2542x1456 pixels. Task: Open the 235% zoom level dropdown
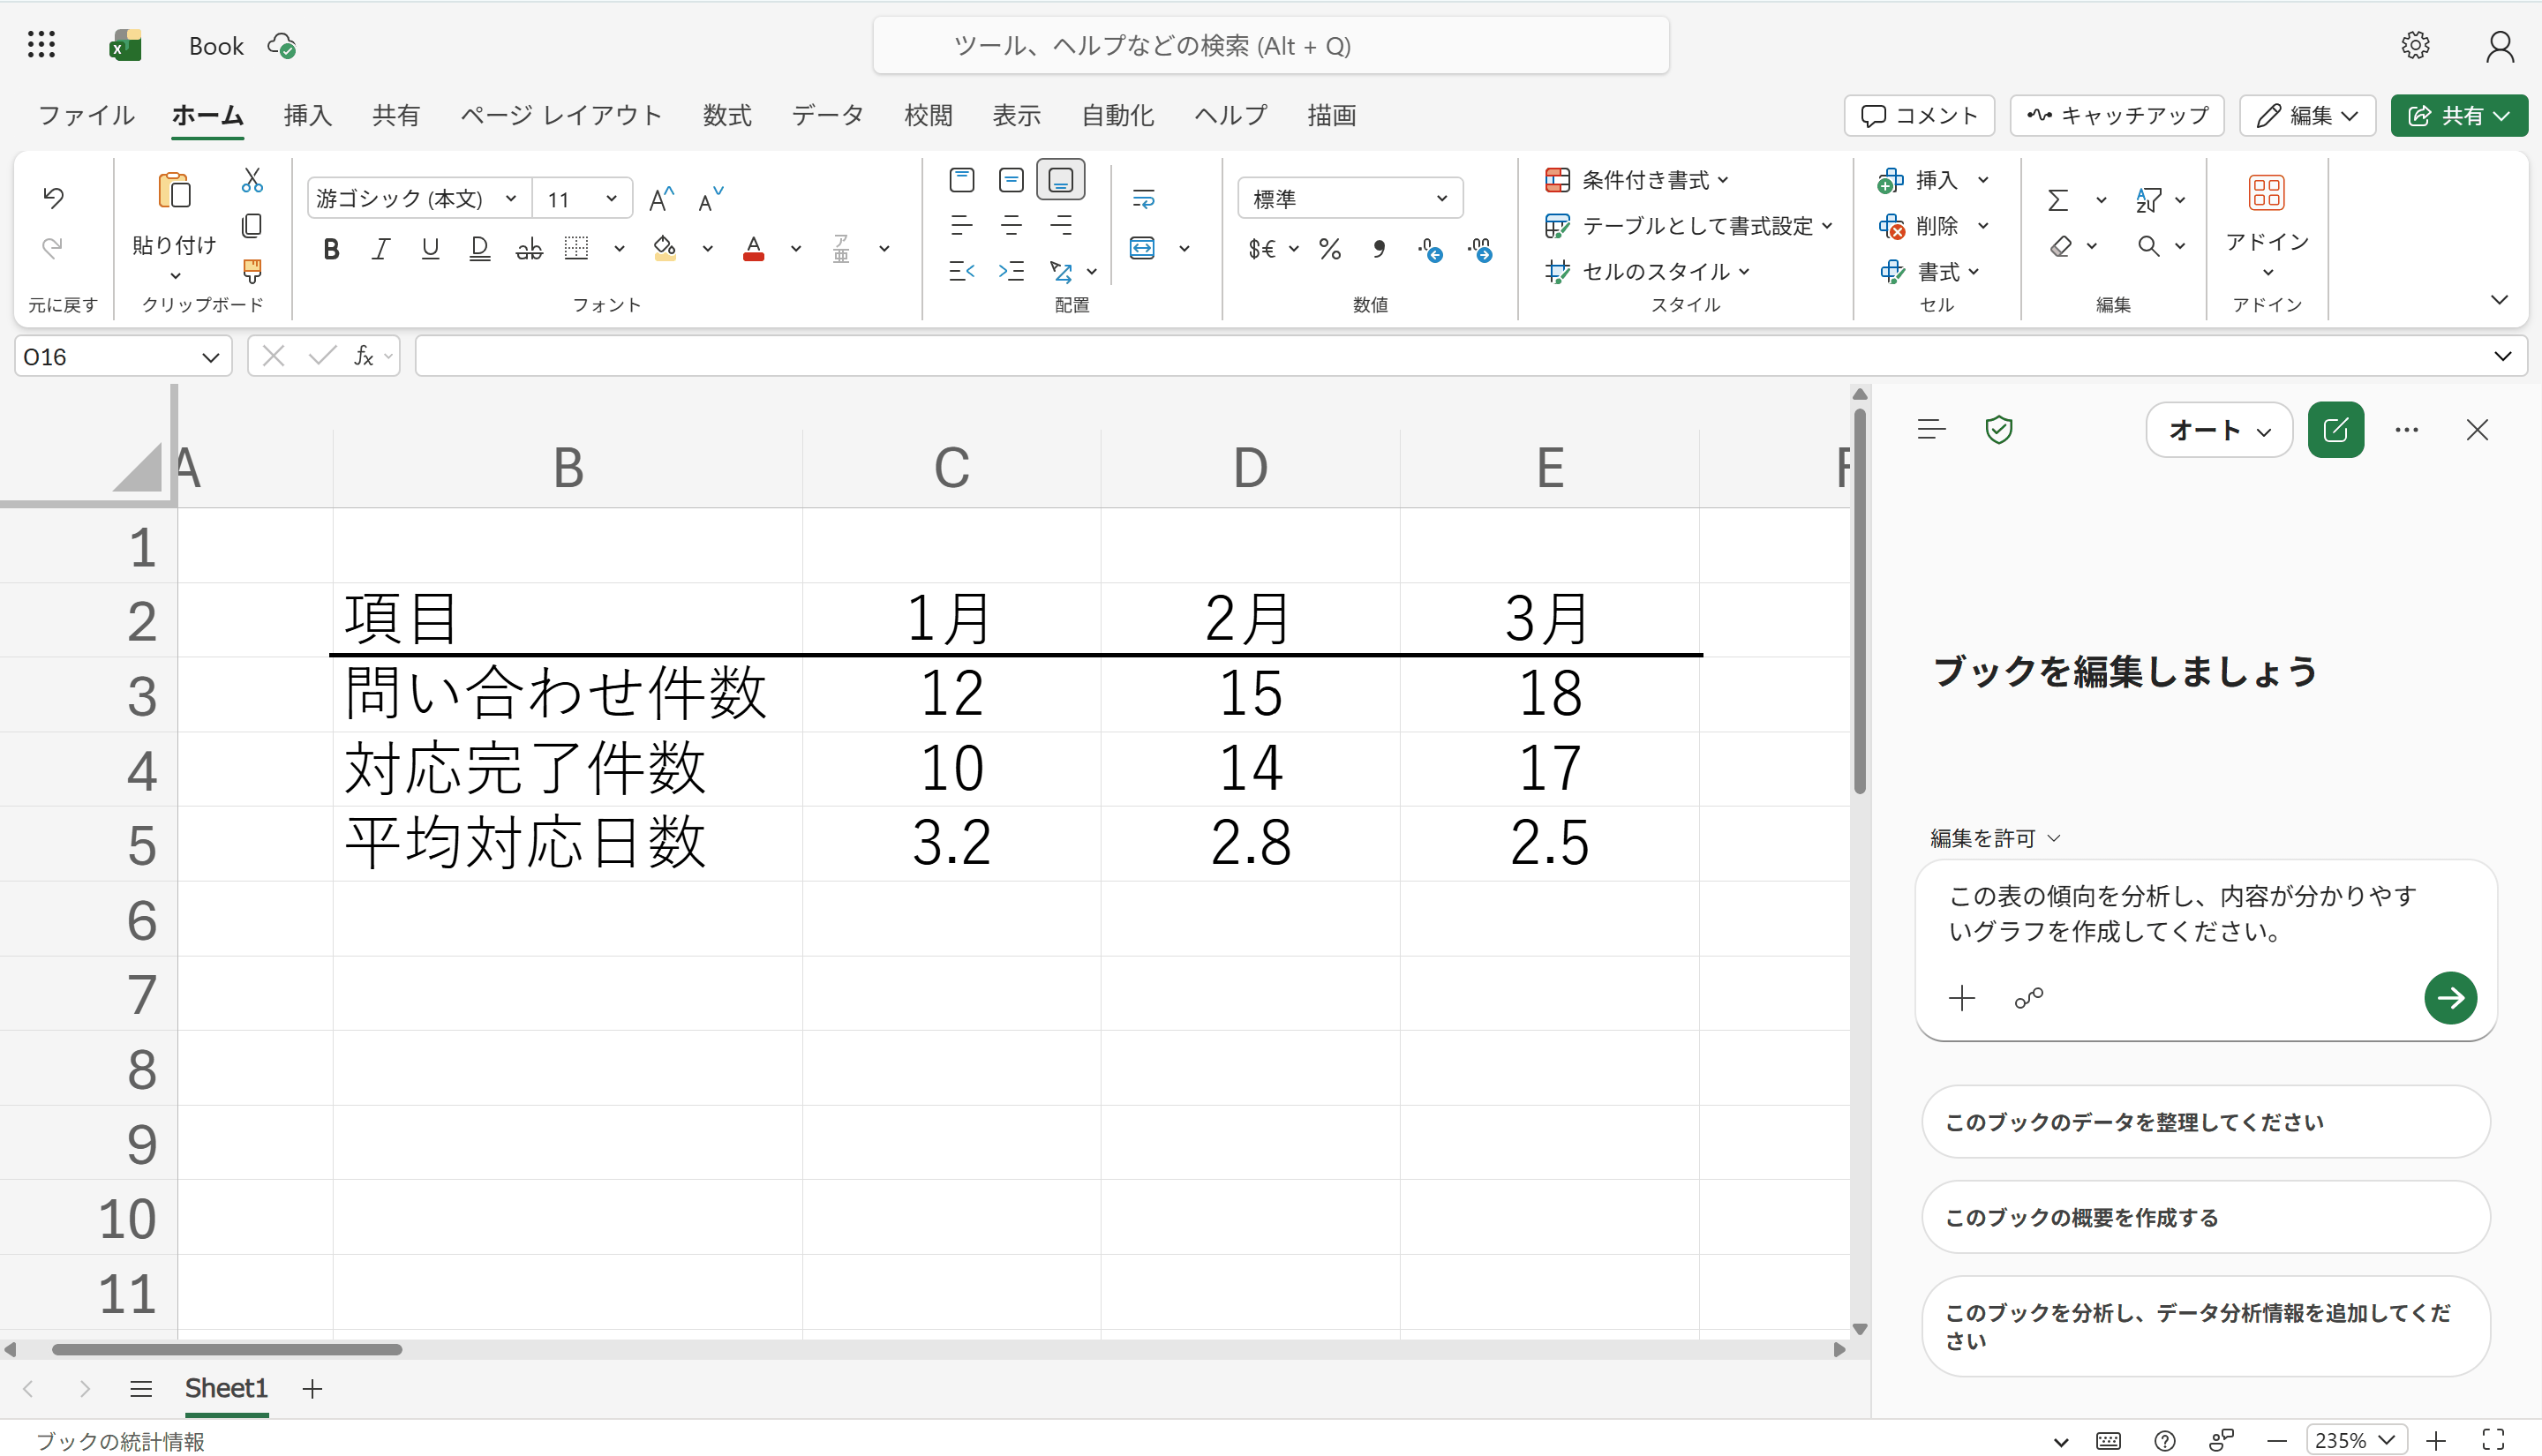[x=2356, y=1440]
